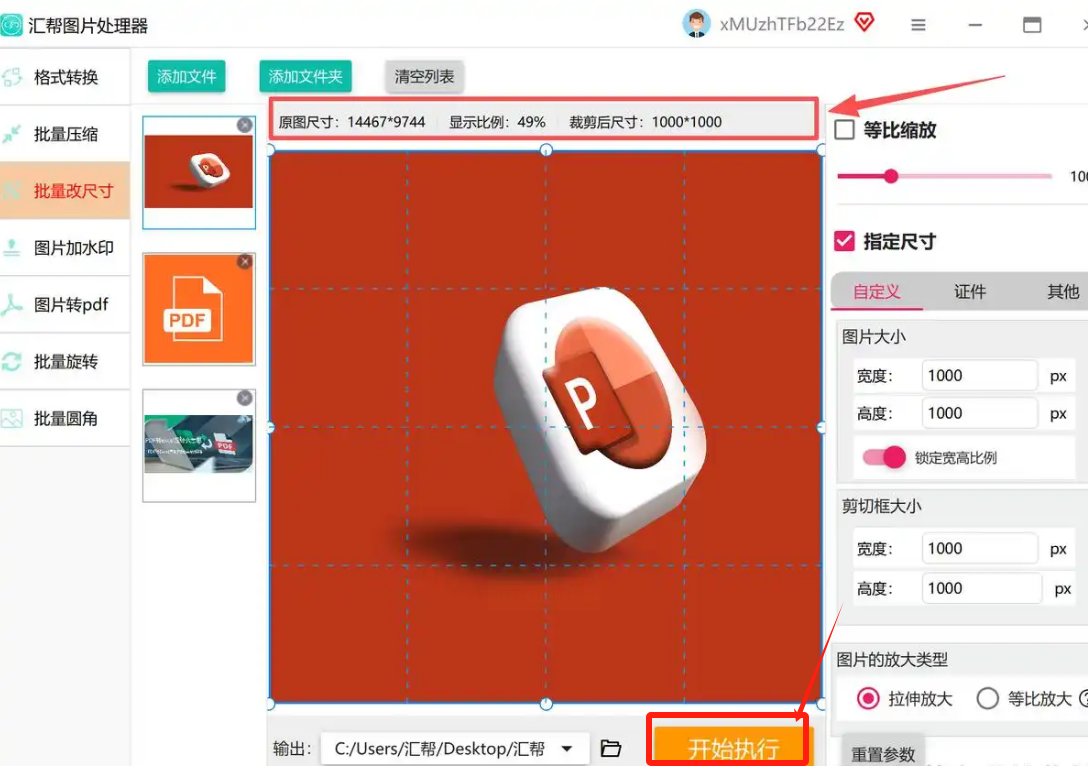The image size is (1088, 766).
Task: Click the 裁剪后尺寸: 1000*1000 text
Action: [x=645, y=122]
